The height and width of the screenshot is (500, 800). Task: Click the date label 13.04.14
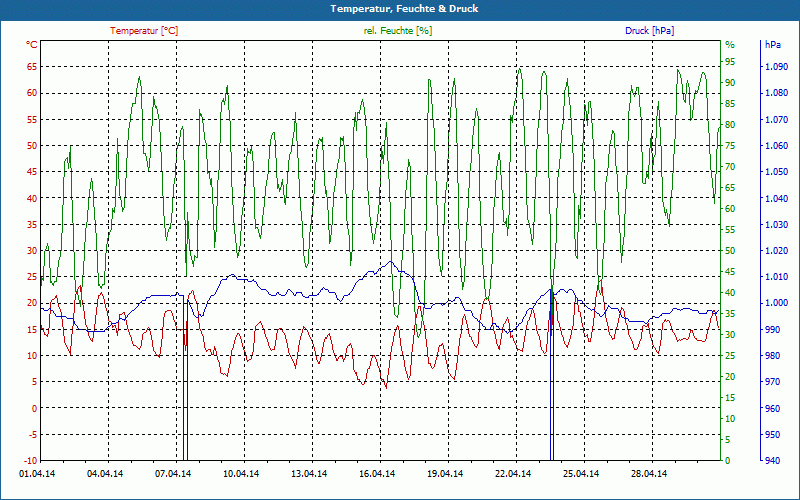click(309, 474)
